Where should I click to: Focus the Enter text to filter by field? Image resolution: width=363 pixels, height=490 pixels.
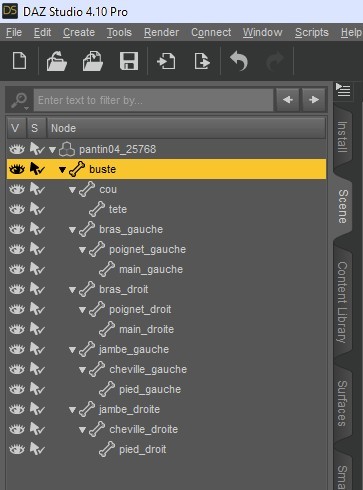pos(153,100)
